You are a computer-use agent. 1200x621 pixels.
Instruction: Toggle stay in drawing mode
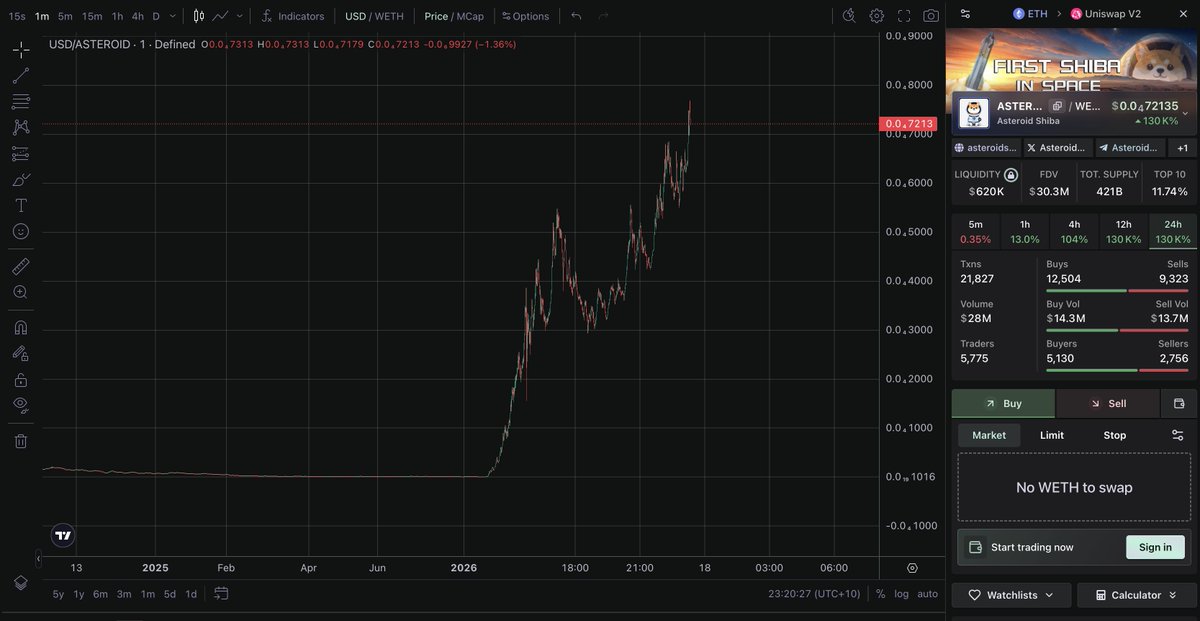[21, 353]
